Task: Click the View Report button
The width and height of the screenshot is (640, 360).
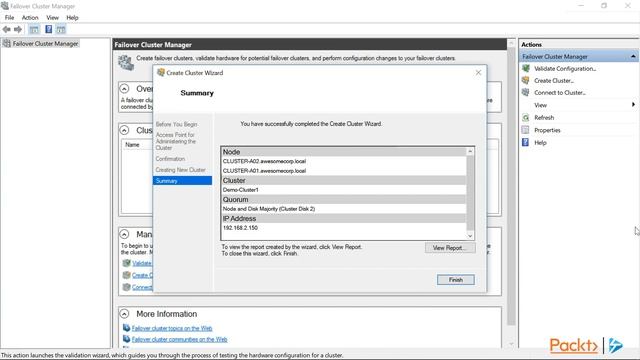Action: tap(450, 248)
